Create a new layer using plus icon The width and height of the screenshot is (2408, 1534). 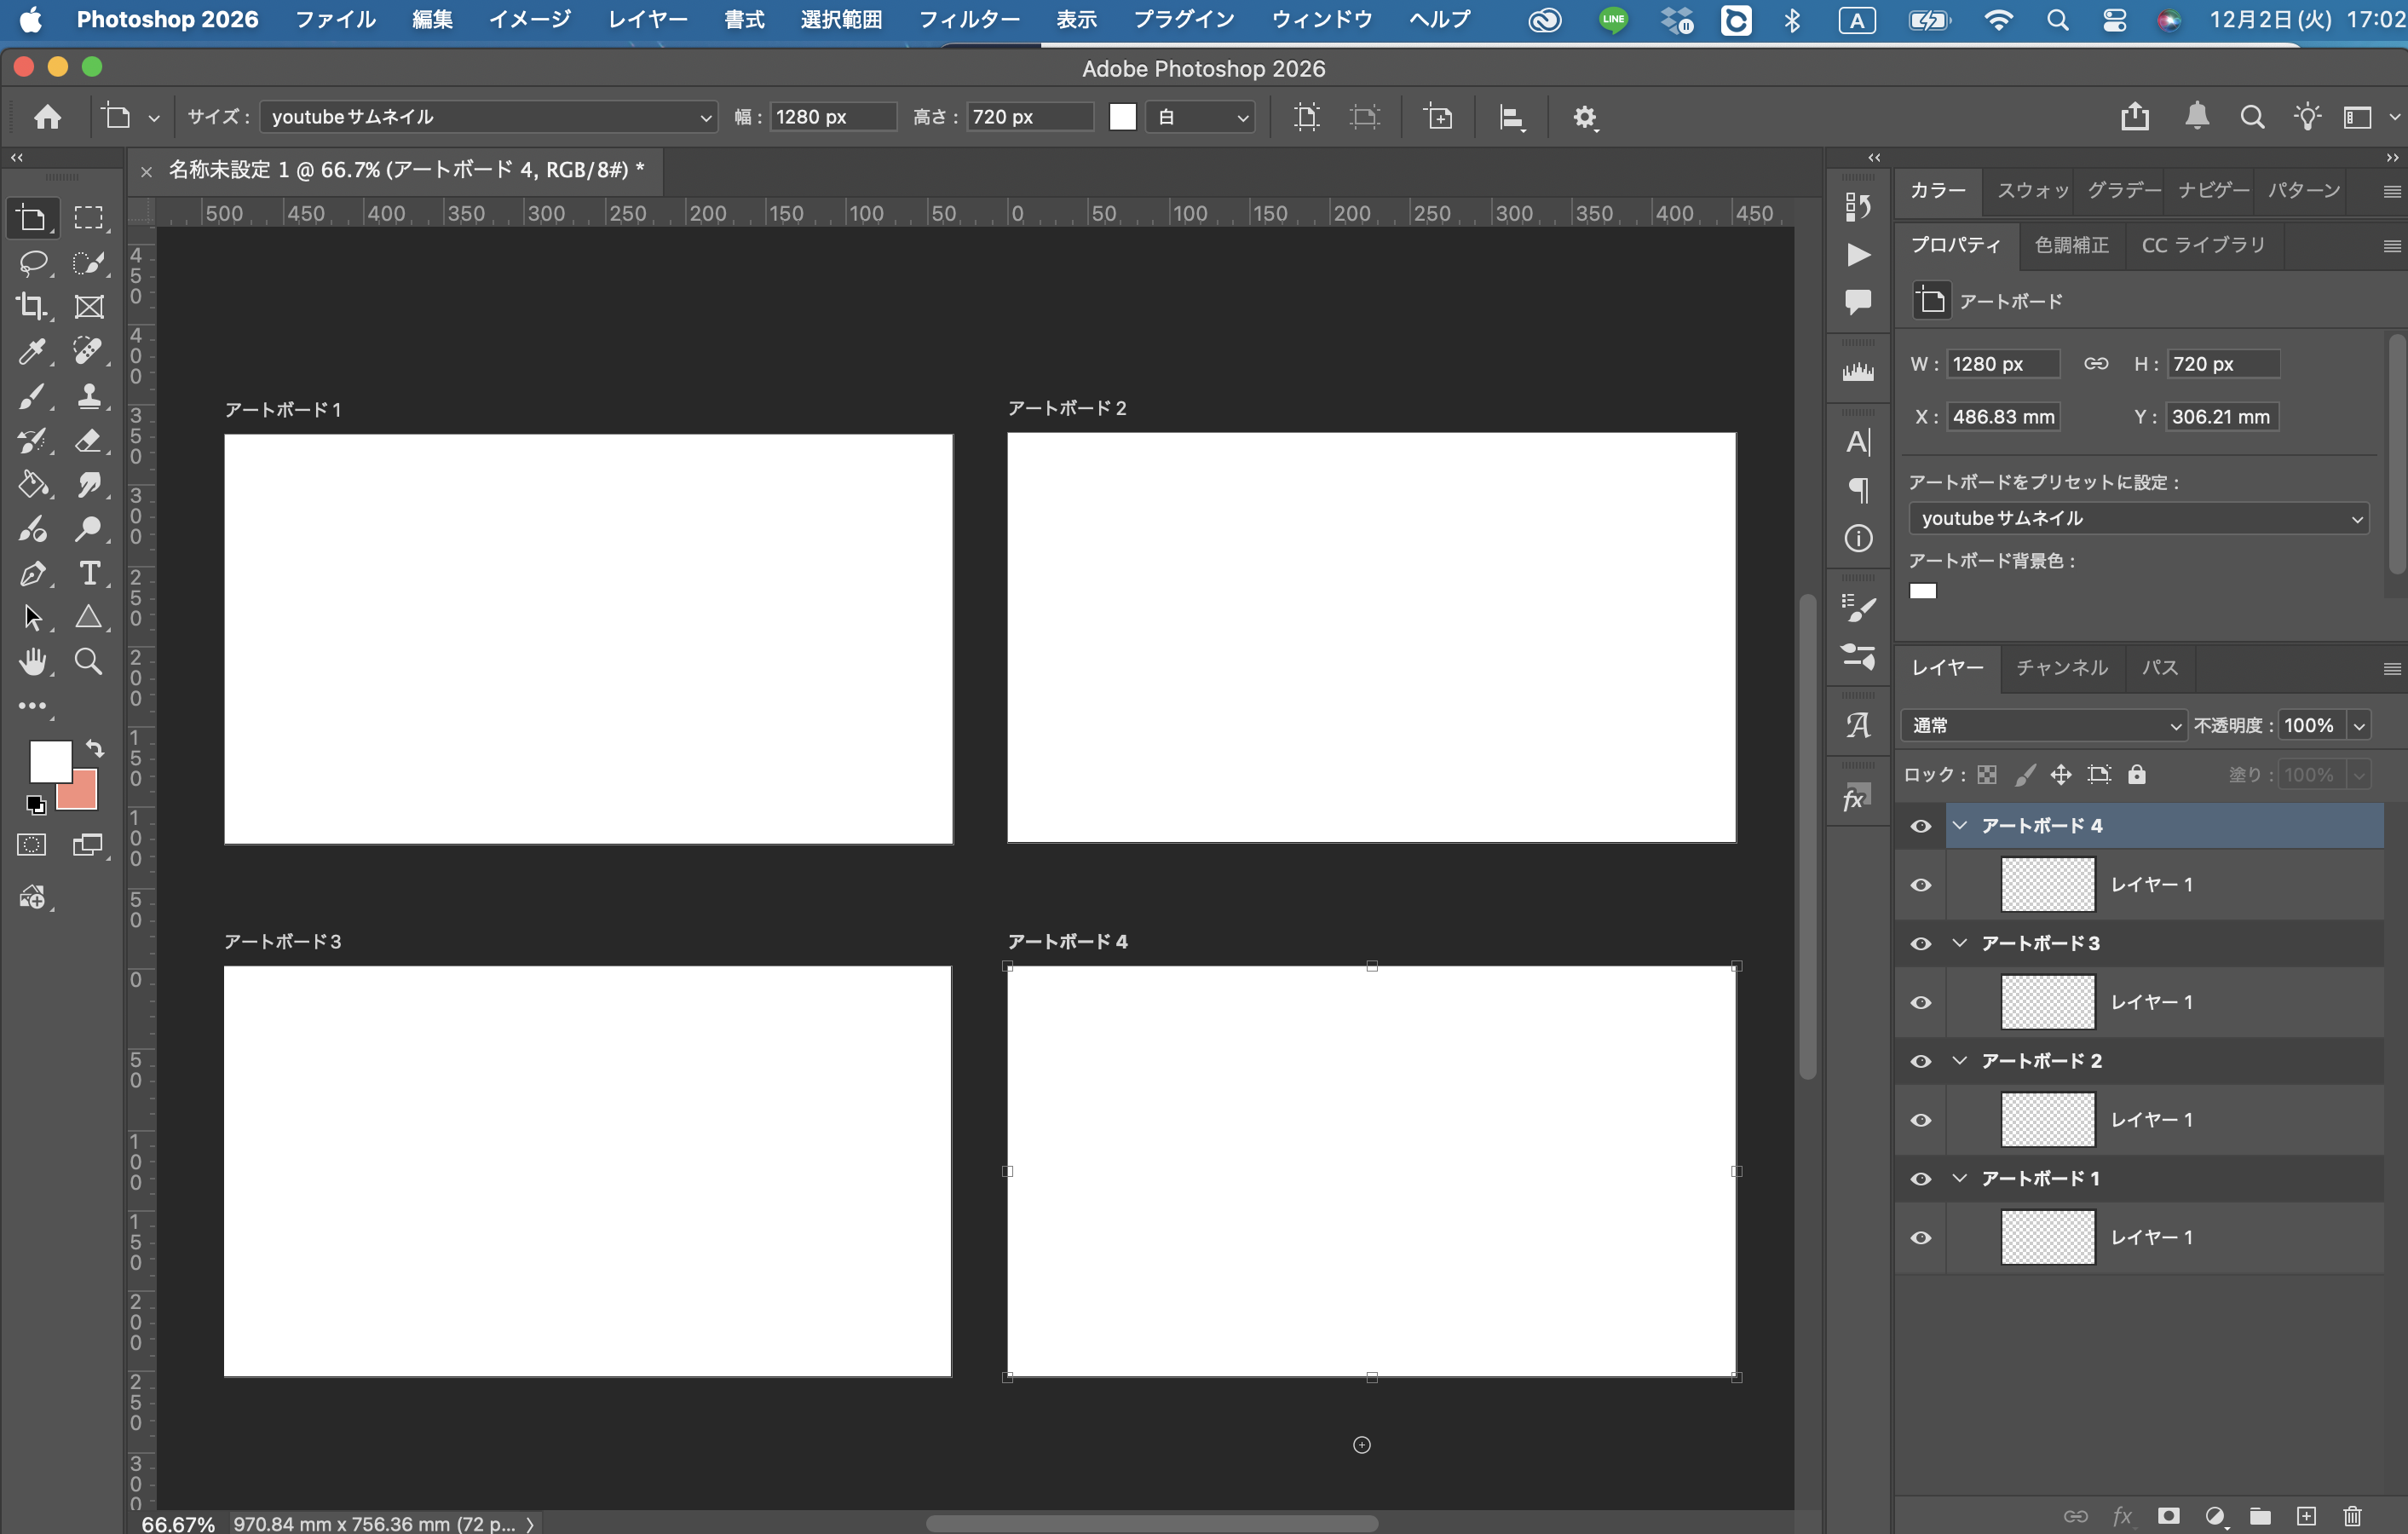(2306, 1516)
